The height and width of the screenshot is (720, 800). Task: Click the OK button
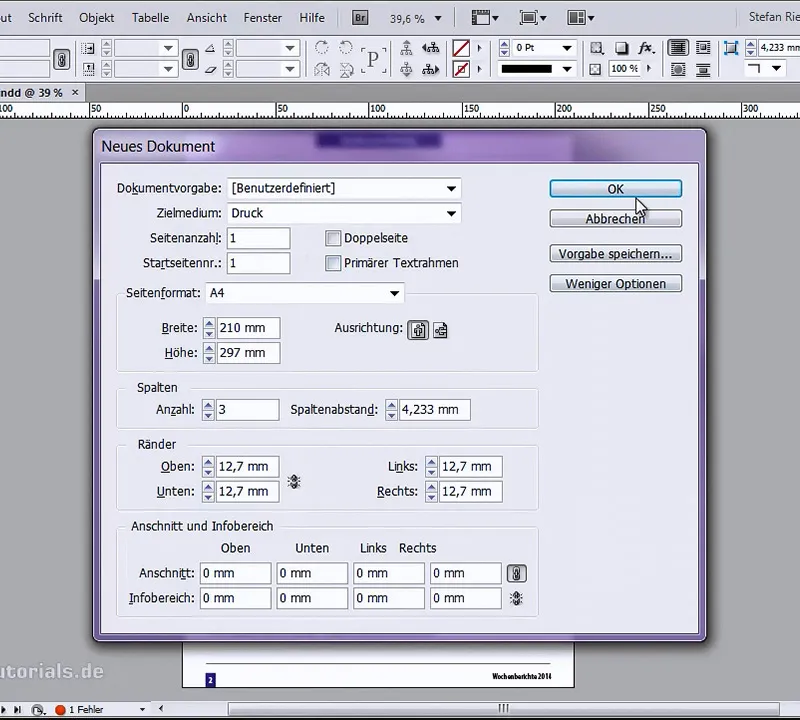coord(615,189)
